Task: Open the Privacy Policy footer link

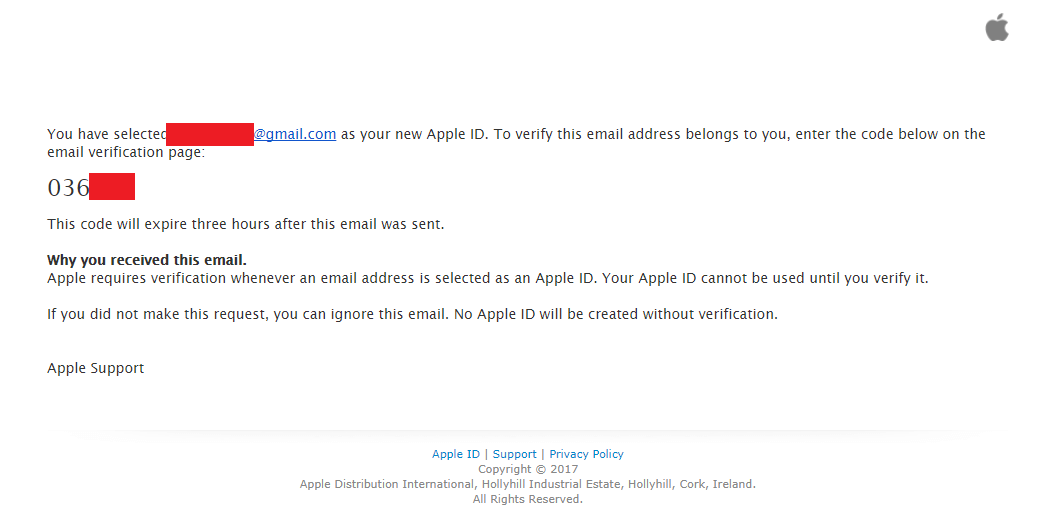Action: [586, 454]
